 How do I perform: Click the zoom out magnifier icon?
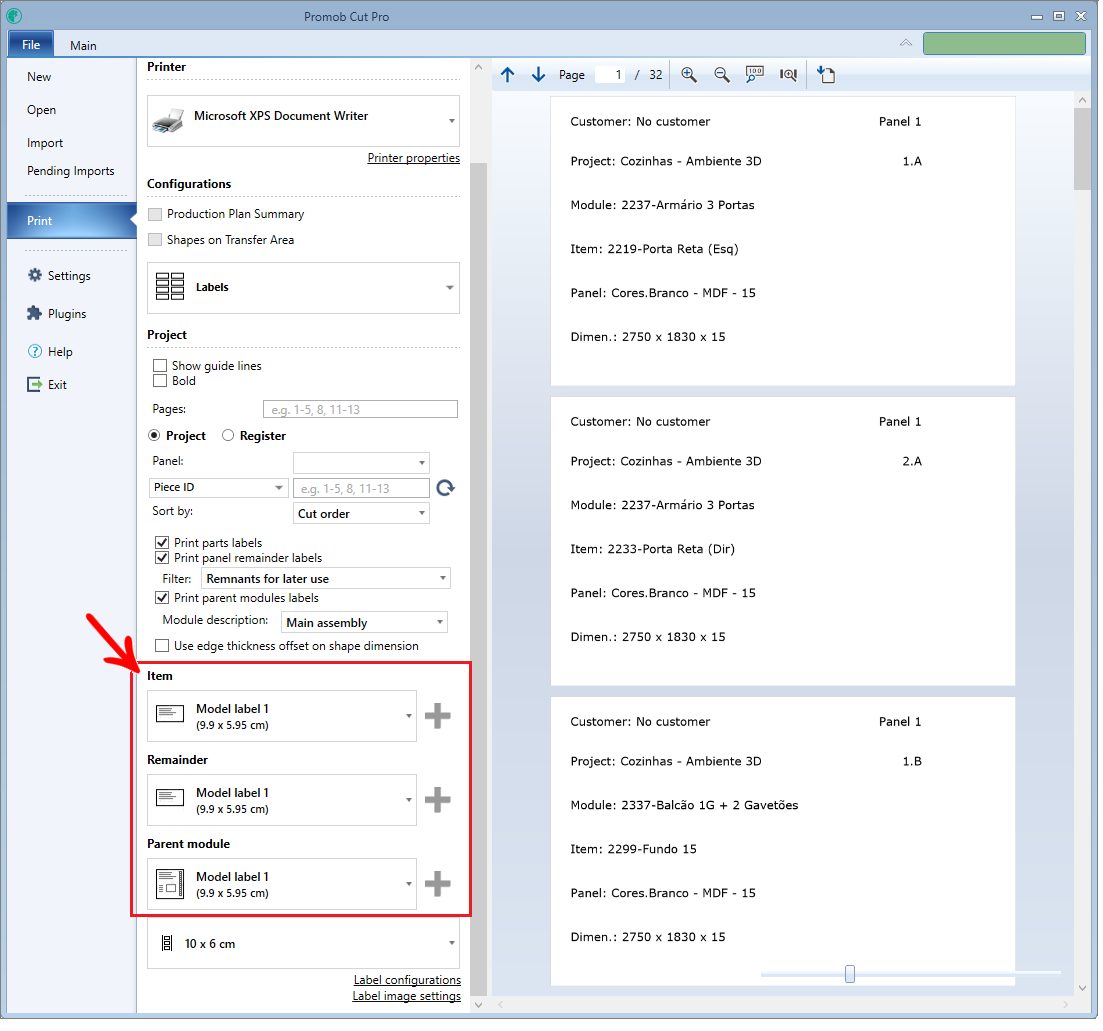721,75
